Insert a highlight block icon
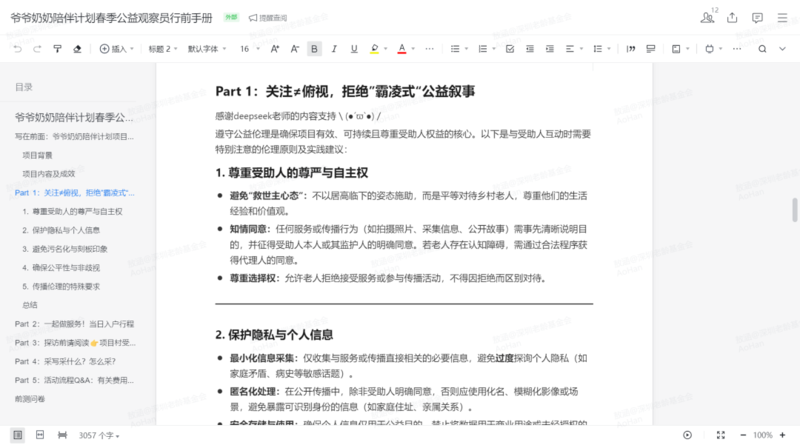 651,49
